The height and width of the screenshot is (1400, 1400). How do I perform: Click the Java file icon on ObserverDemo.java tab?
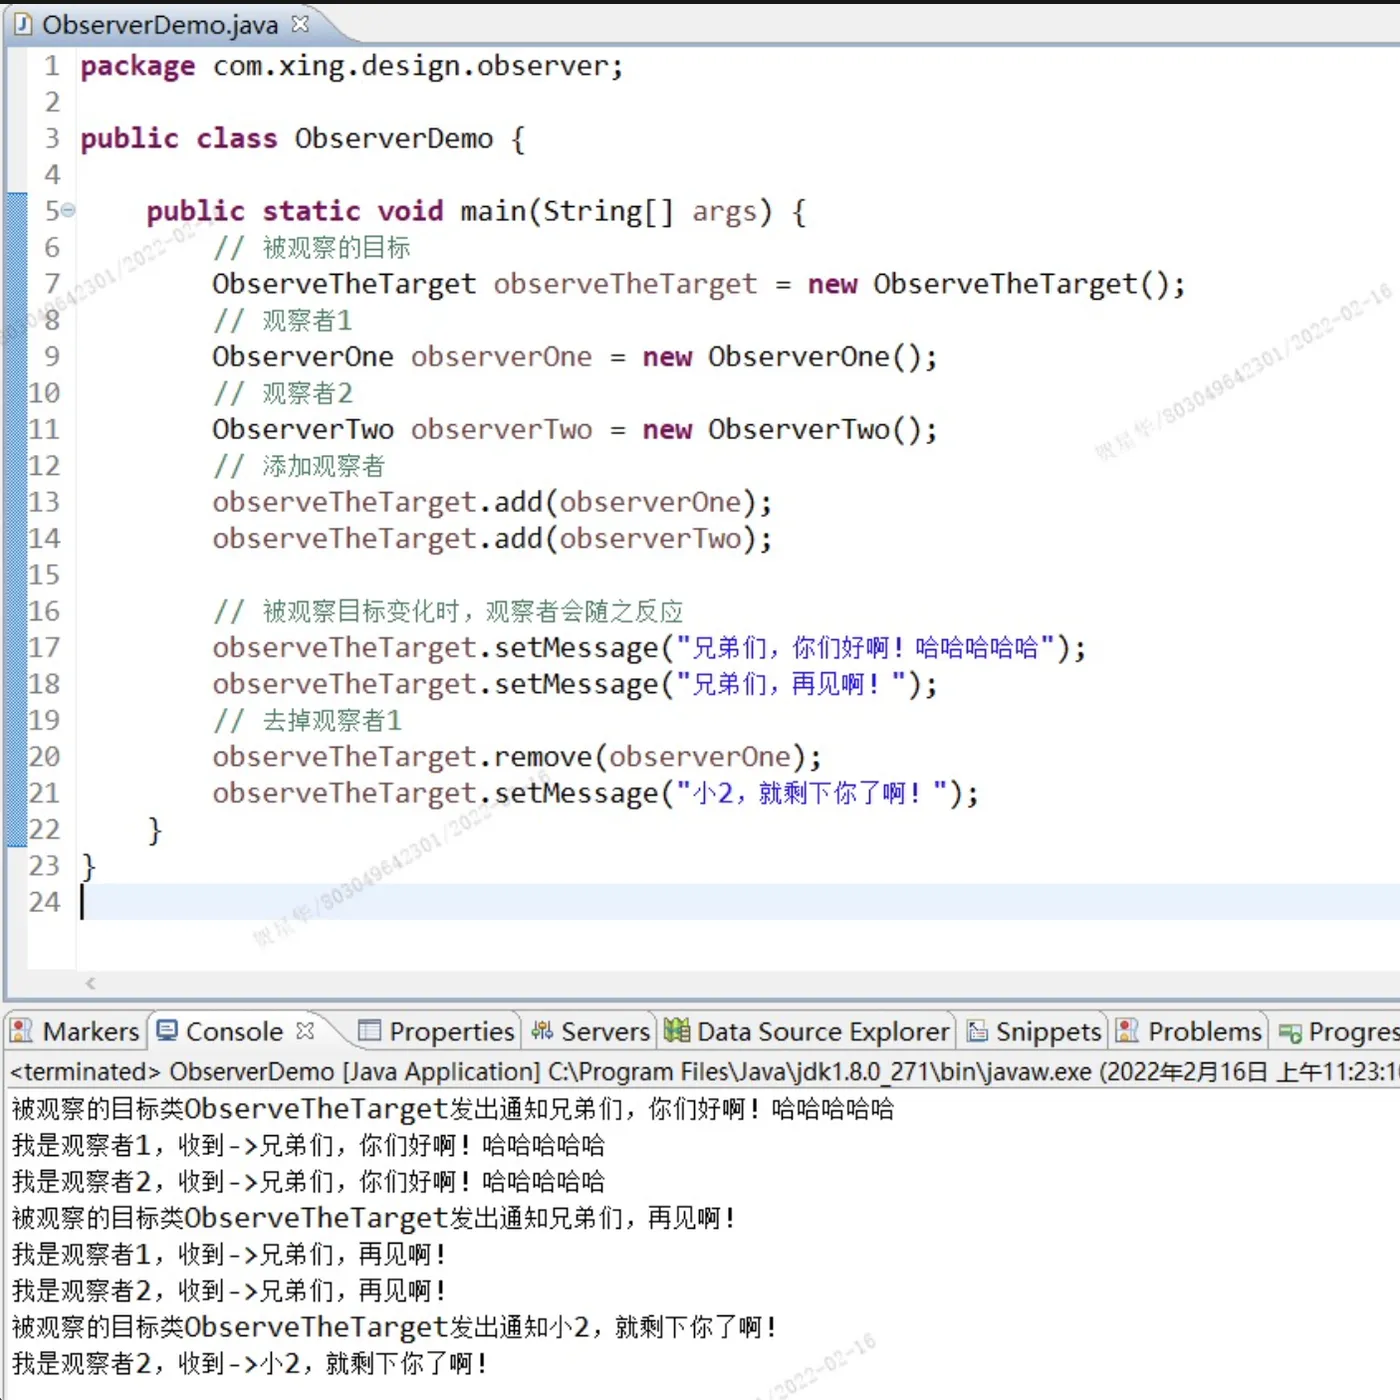click(x=23, y=25)
